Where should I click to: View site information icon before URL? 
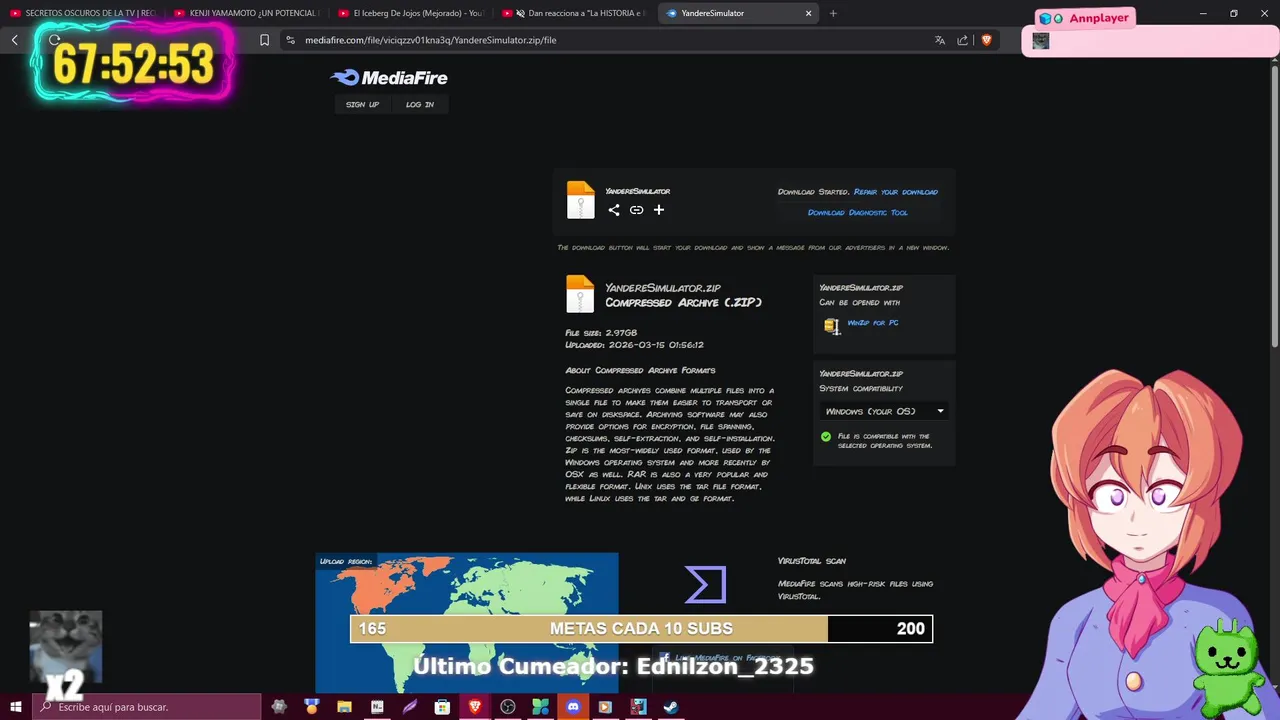click(290, 40)
